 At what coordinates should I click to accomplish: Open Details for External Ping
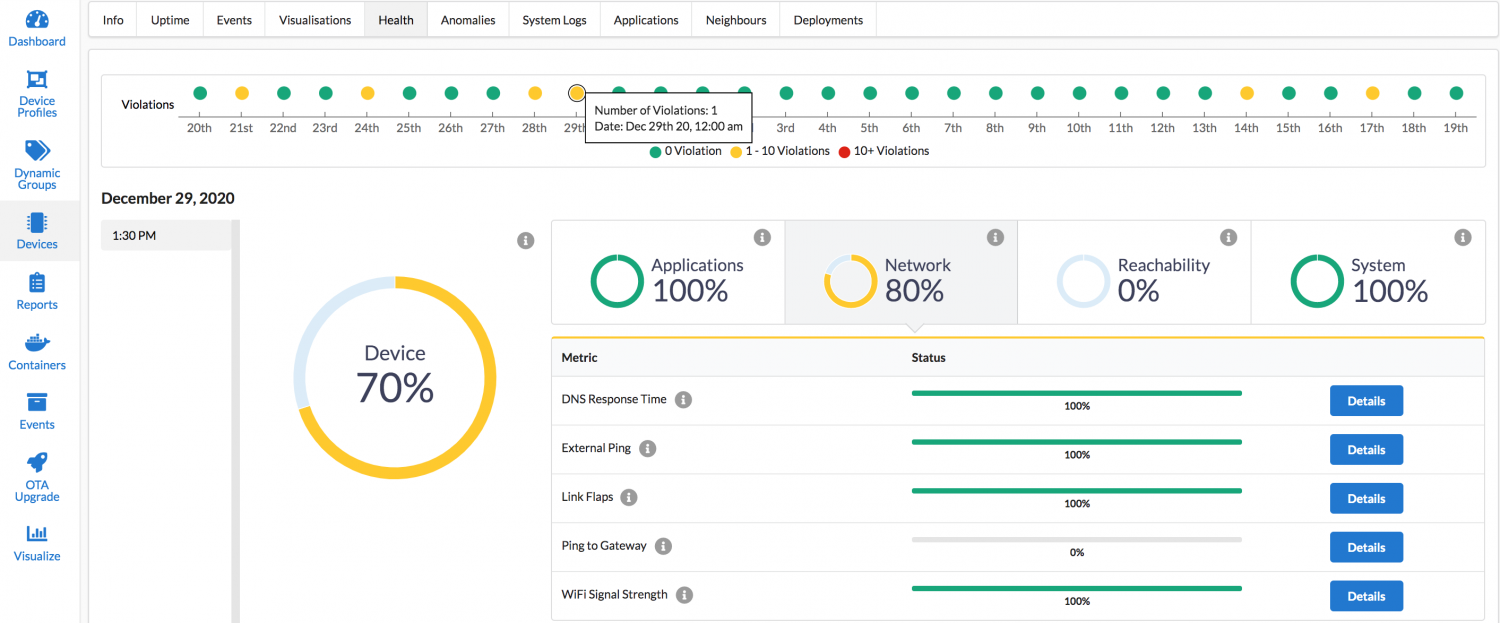pos(1366,450)
